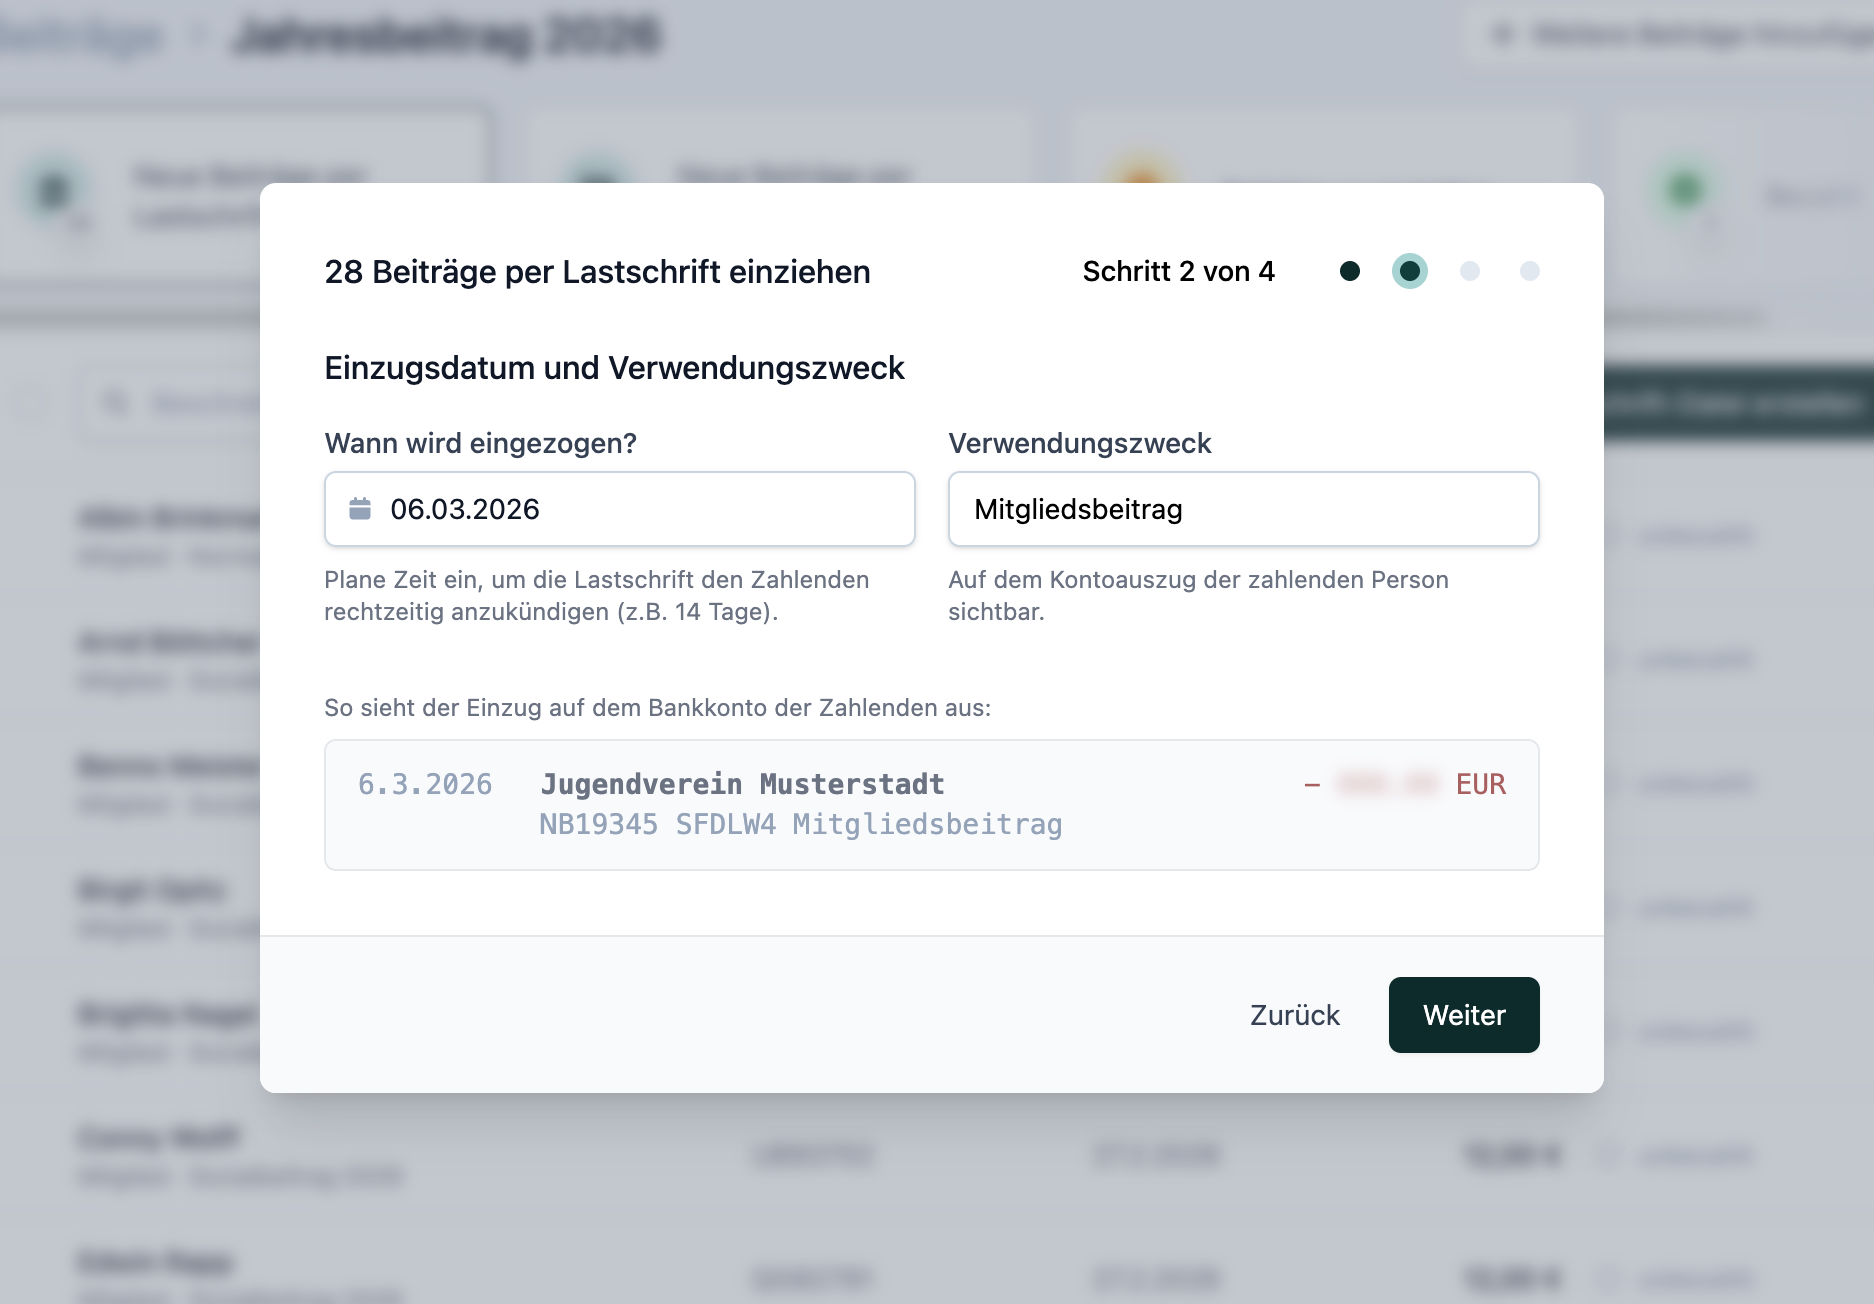Click "Jugendverein Musterstadt" in the bank preview
Image resolution: width=1874 pixels, height=1304 pixels.
(742, 784)
